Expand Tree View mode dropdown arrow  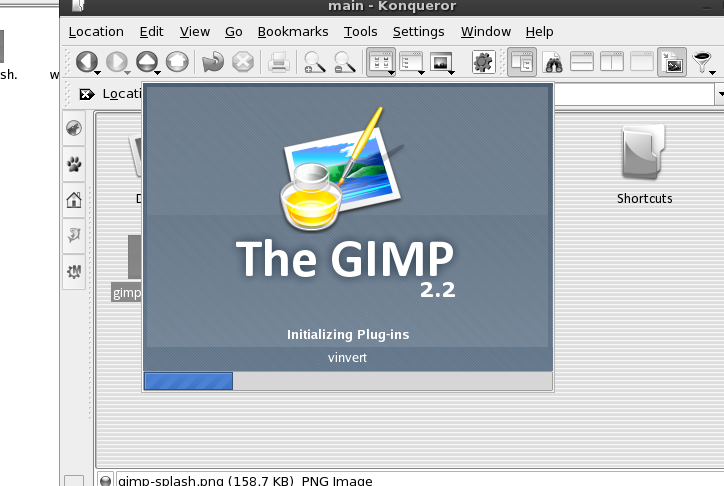point(421,73)
